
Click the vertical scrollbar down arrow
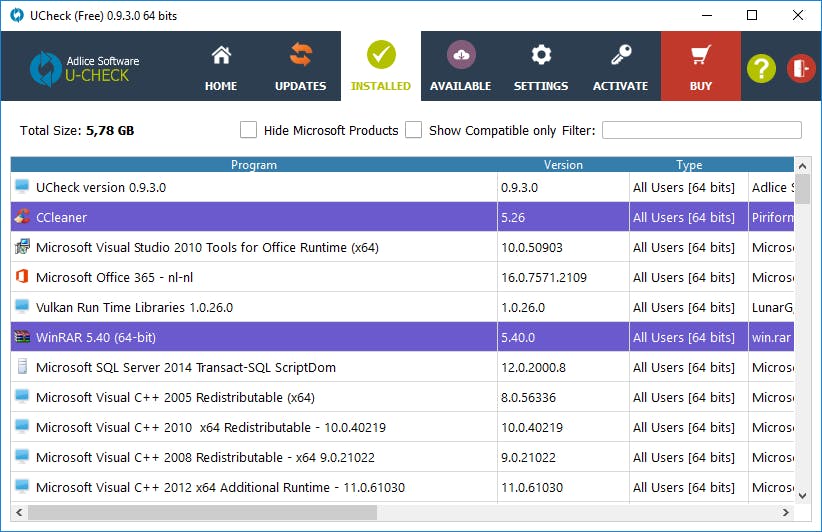pos(803,495)
